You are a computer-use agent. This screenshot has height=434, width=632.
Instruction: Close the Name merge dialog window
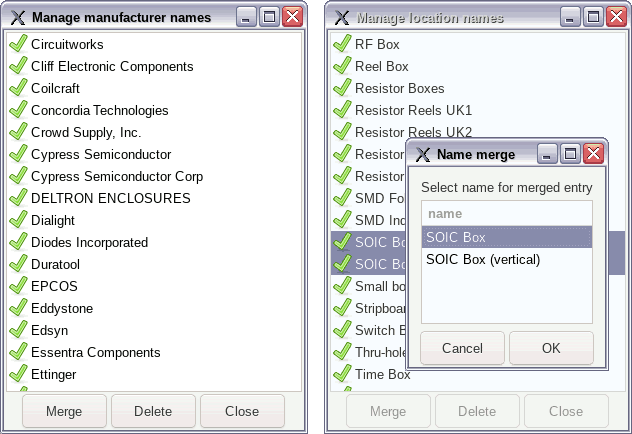(x=593, y=154)
